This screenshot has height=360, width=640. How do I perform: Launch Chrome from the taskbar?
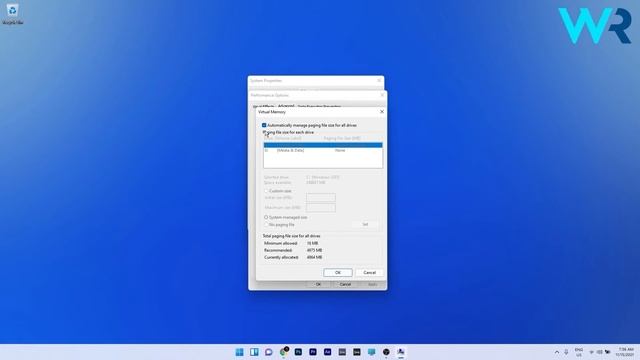[284, 352]
